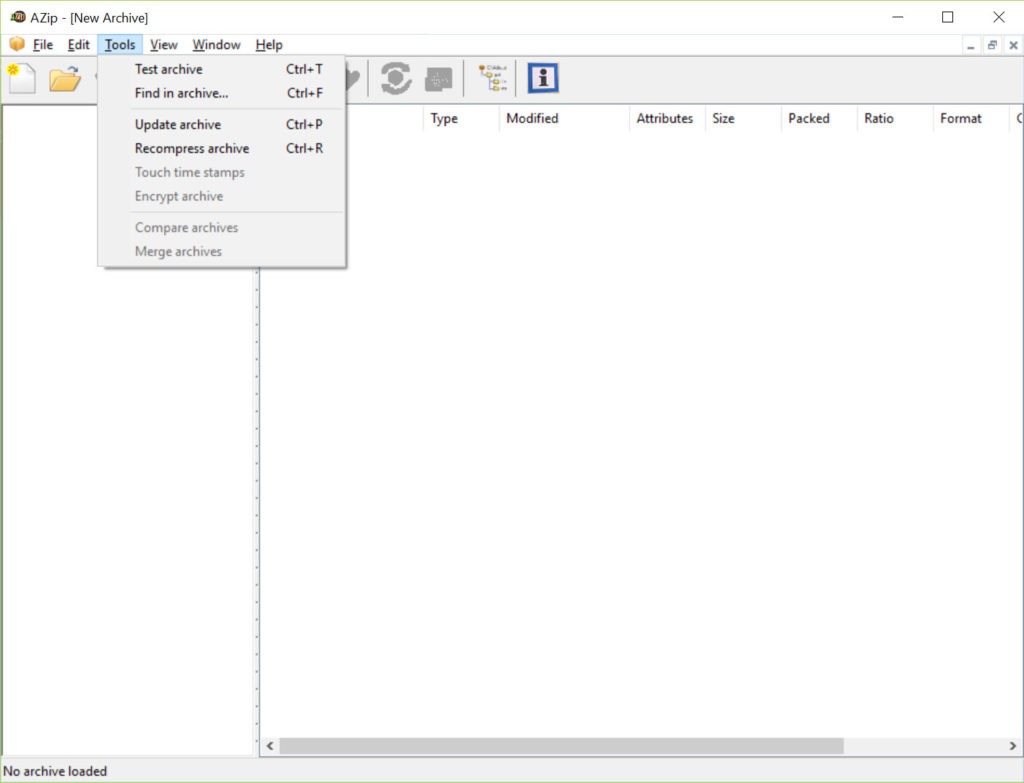This screenshot has height=783, width=1024.
Task: Click the AZip title bar app icon
Action: [x=18, y=17]
